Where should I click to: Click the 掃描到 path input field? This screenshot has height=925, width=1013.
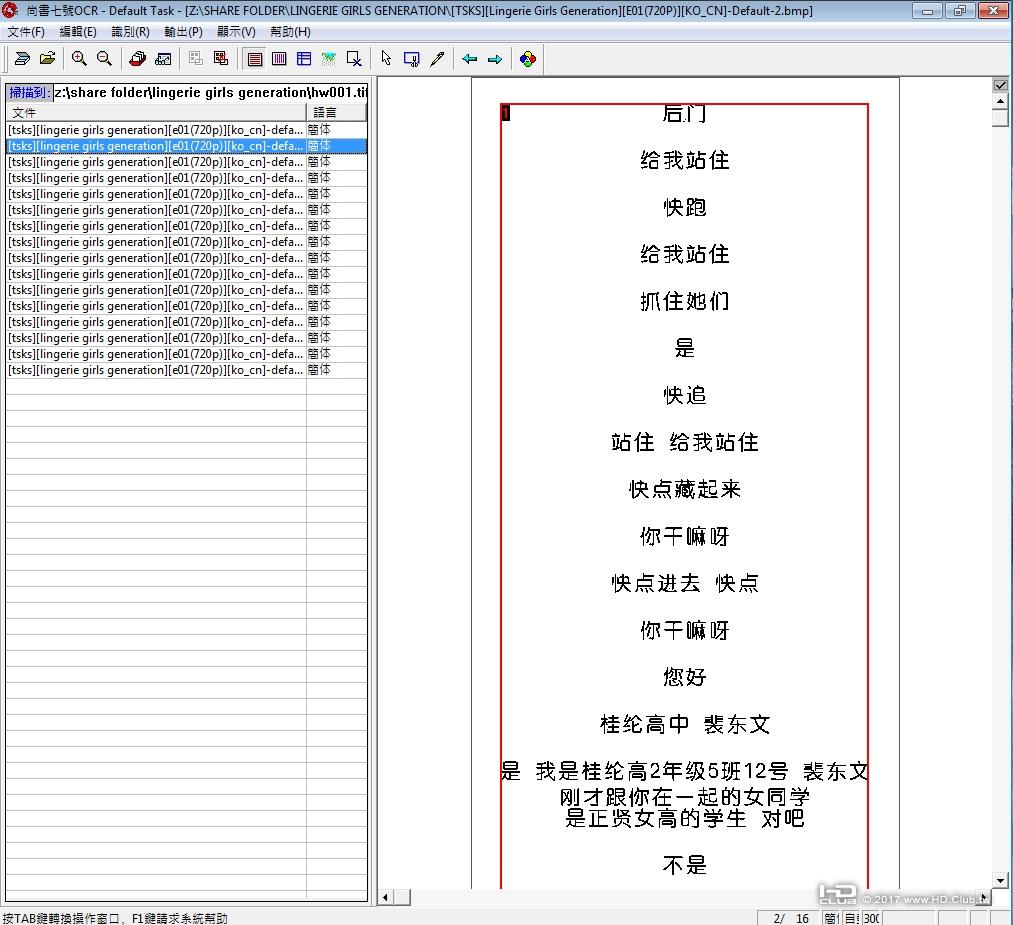(210, 92)
